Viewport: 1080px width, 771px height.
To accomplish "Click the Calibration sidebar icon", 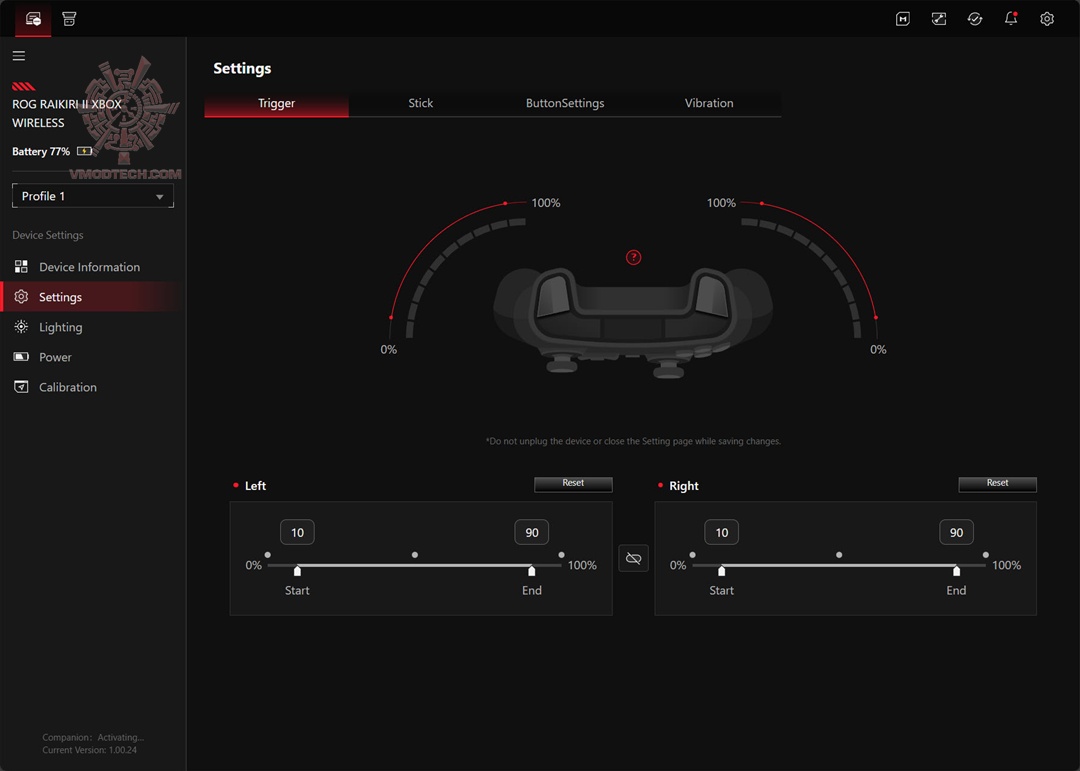I will tap(21, 387).
